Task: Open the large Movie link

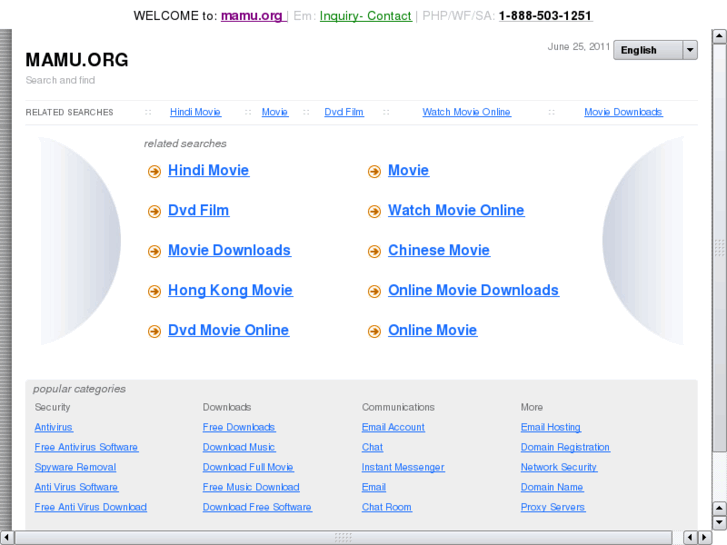Action: 408,170
